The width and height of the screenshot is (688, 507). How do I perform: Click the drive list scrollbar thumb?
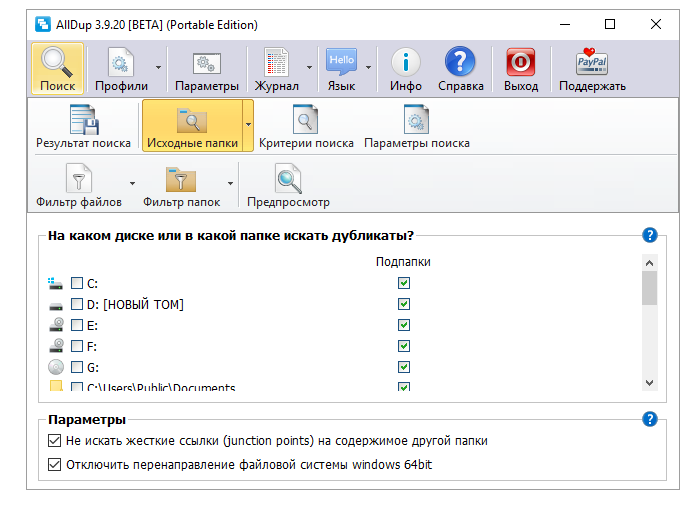point(649,288)
